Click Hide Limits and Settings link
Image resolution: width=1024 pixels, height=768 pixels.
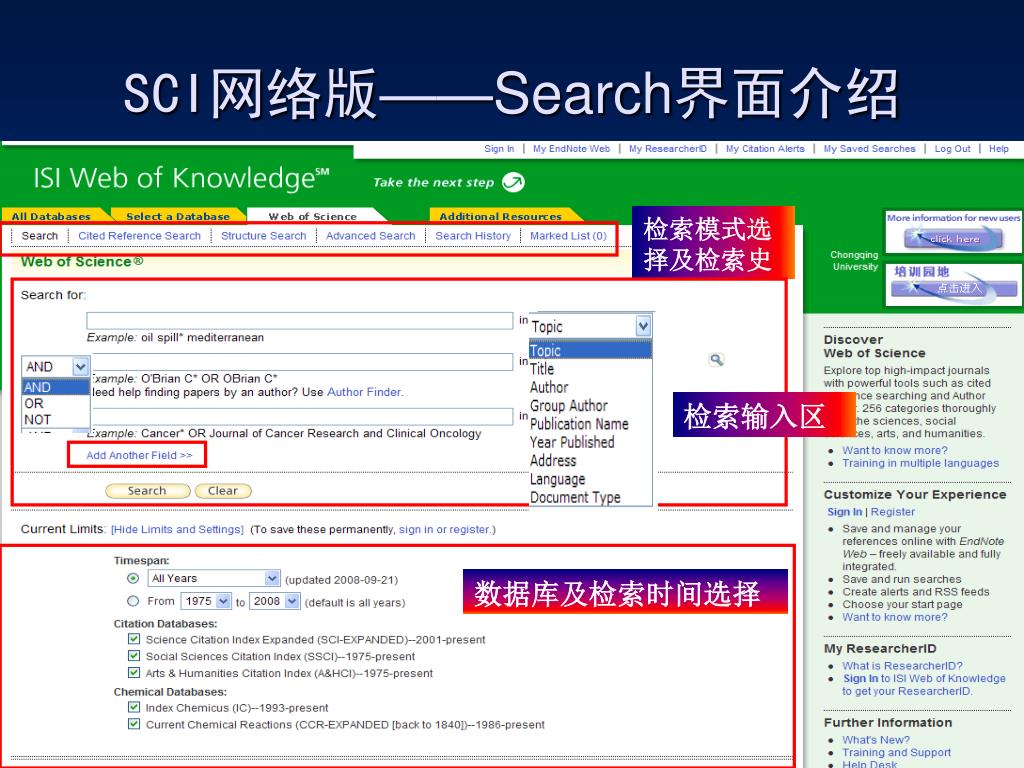click(x=177, y=530)
